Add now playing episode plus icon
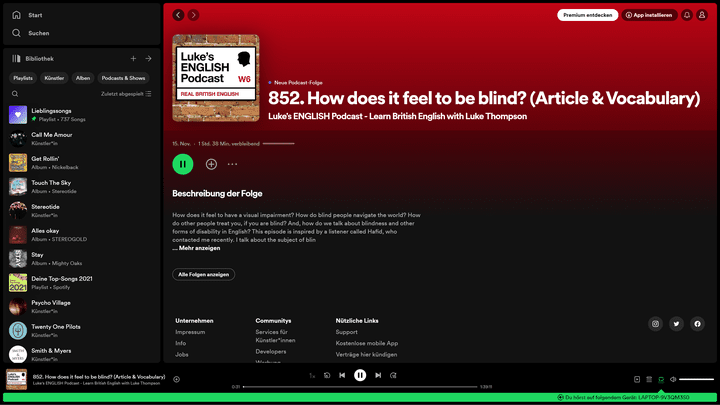The width and height of the screenshot is (720, 405). [176, 379]
